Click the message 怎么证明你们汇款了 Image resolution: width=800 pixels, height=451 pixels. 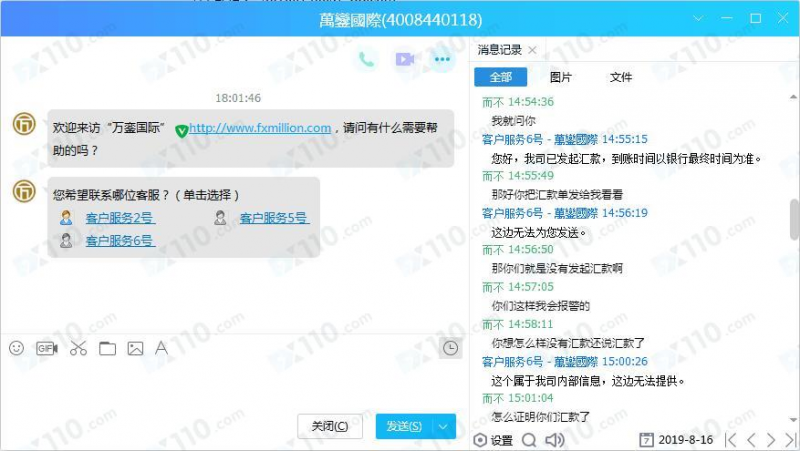pos(540,417)
